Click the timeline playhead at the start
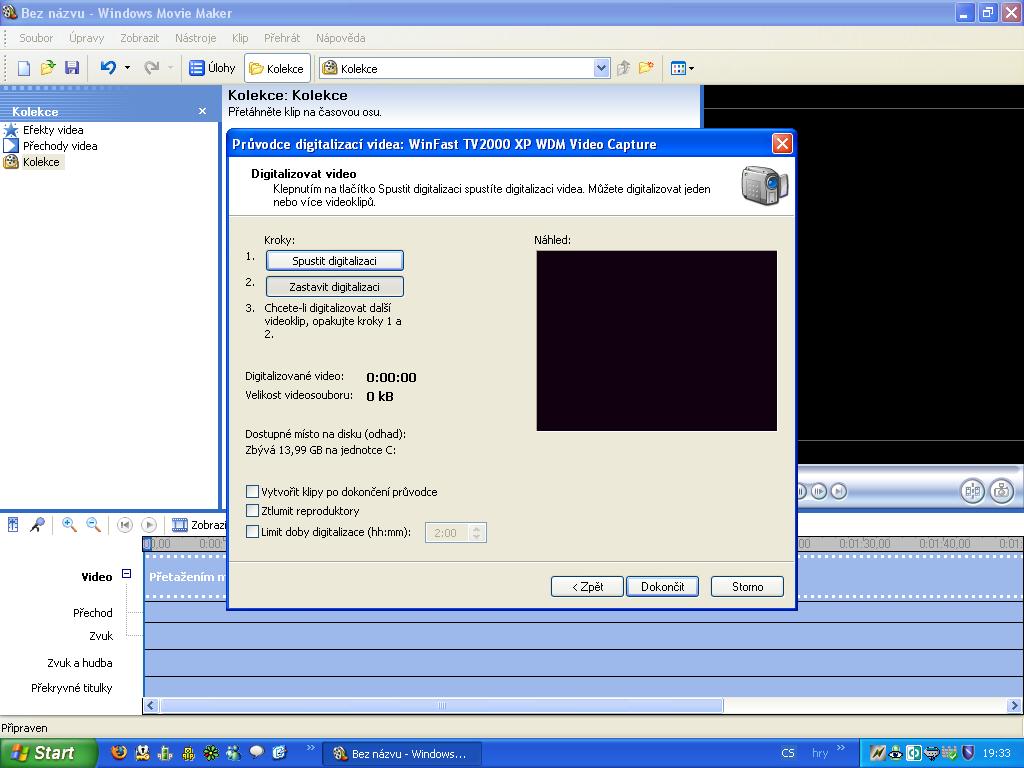The width and height of the screenshot is (1024, 768). [148, 543]
